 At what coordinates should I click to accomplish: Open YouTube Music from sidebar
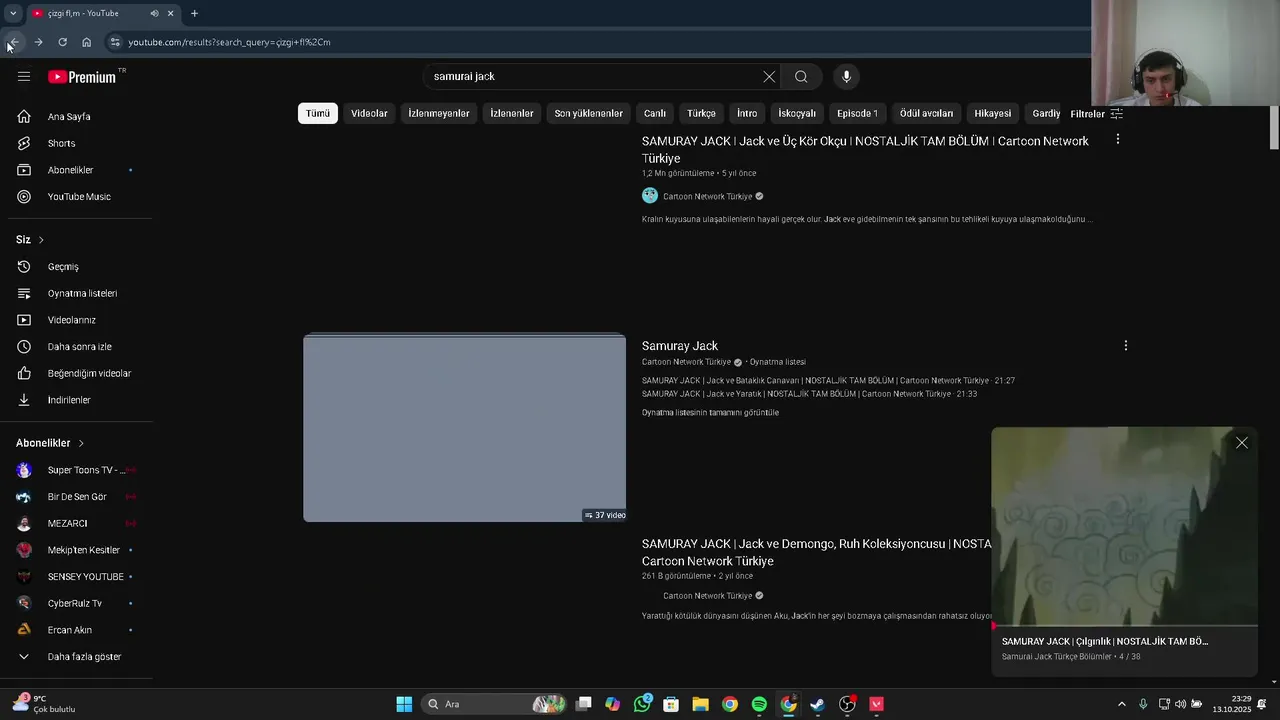[80, 197]
